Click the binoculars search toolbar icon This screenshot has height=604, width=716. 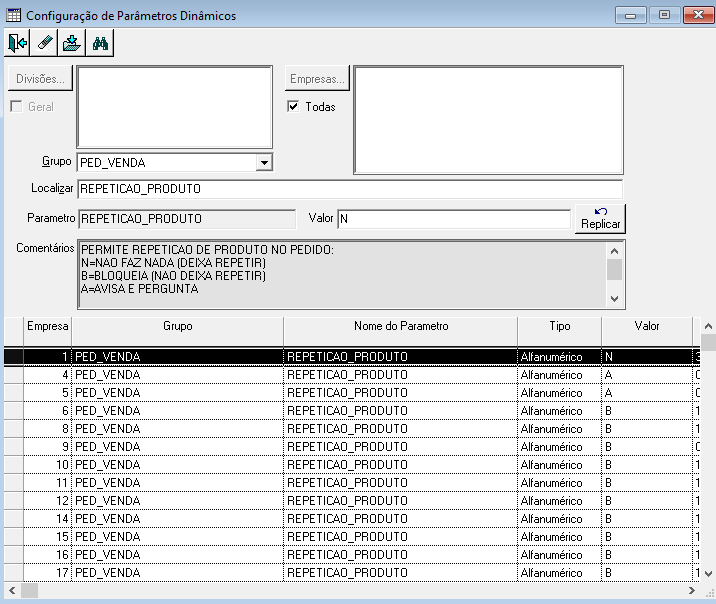click(x=100, y=43)
